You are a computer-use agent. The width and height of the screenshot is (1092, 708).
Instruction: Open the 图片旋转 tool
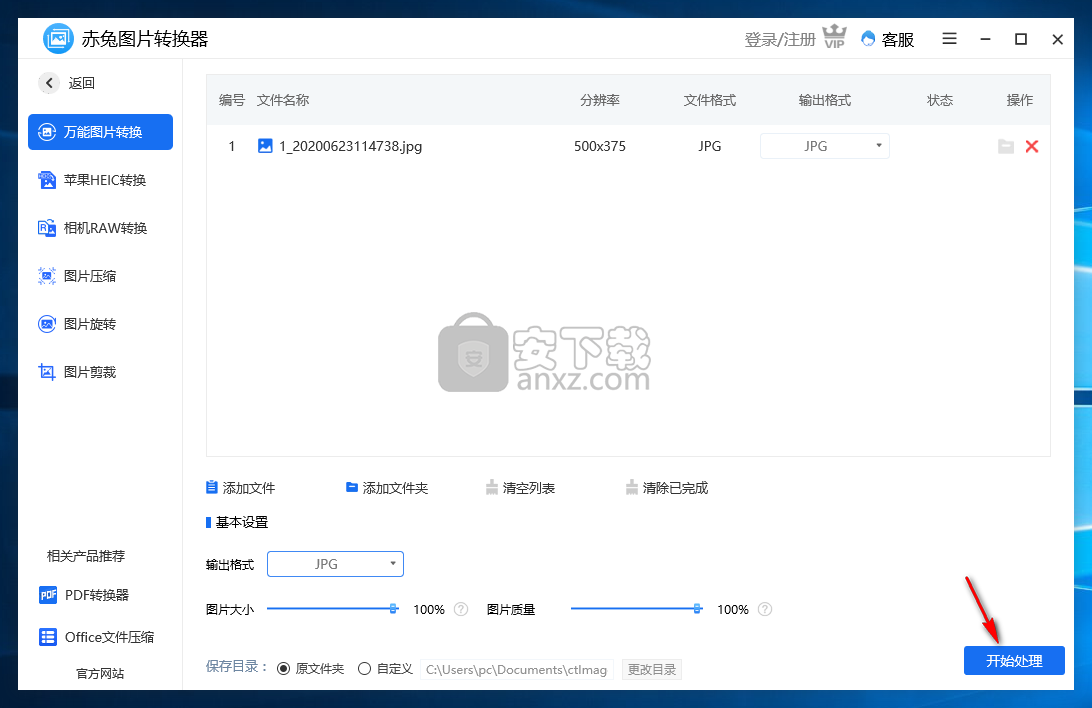click(x=77, y=324)
